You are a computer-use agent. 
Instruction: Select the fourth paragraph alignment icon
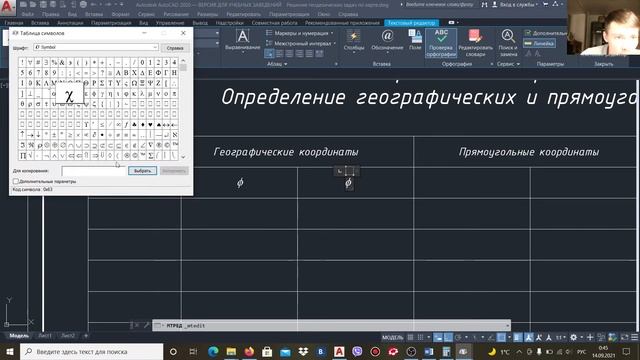coord(299,53)
